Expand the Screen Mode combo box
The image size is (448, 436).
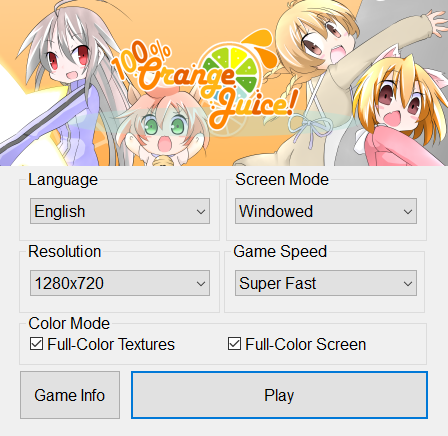click(326, 211)
